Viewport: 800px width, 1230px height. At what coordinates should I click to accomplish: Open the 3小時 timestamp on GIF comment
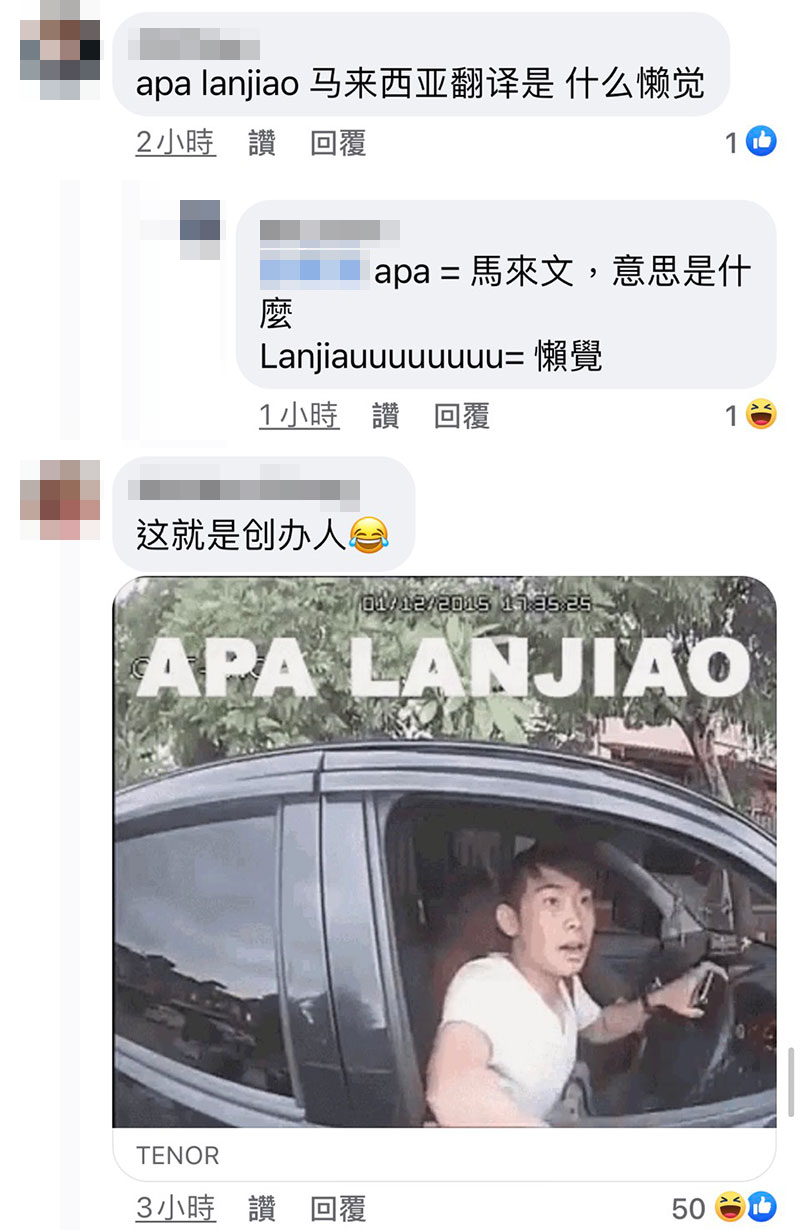click(176, 1208)
